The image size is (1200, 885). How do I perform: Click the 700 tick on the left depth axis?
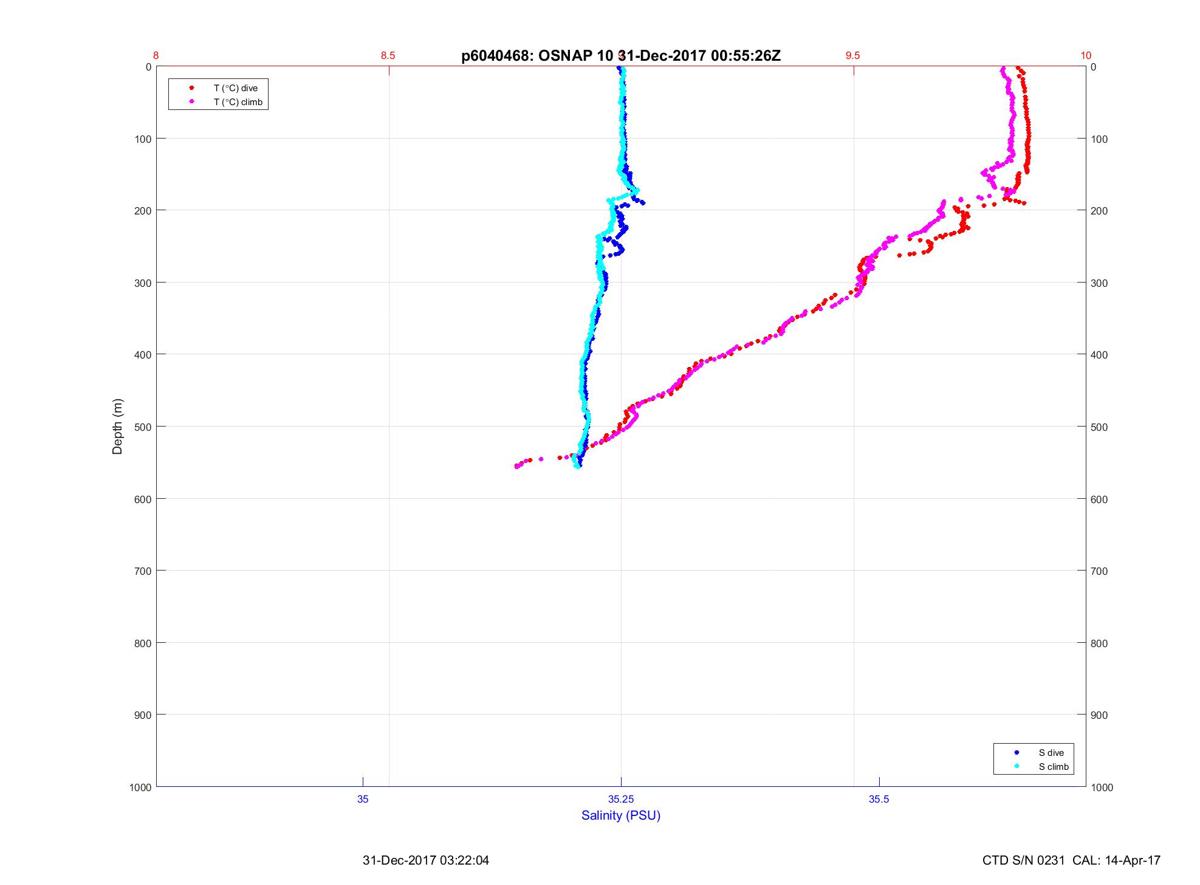pos(142,571)
